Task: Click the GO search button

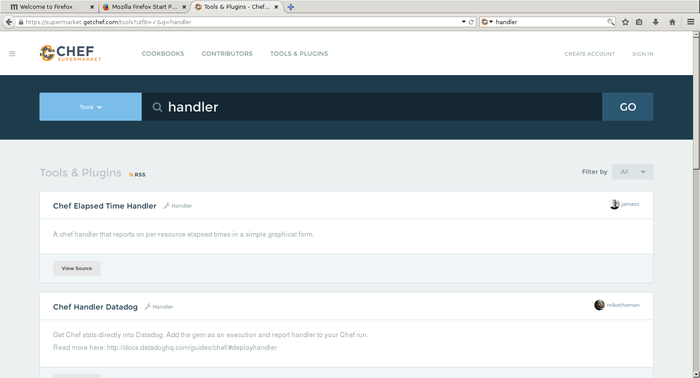Action: (628, 107)
